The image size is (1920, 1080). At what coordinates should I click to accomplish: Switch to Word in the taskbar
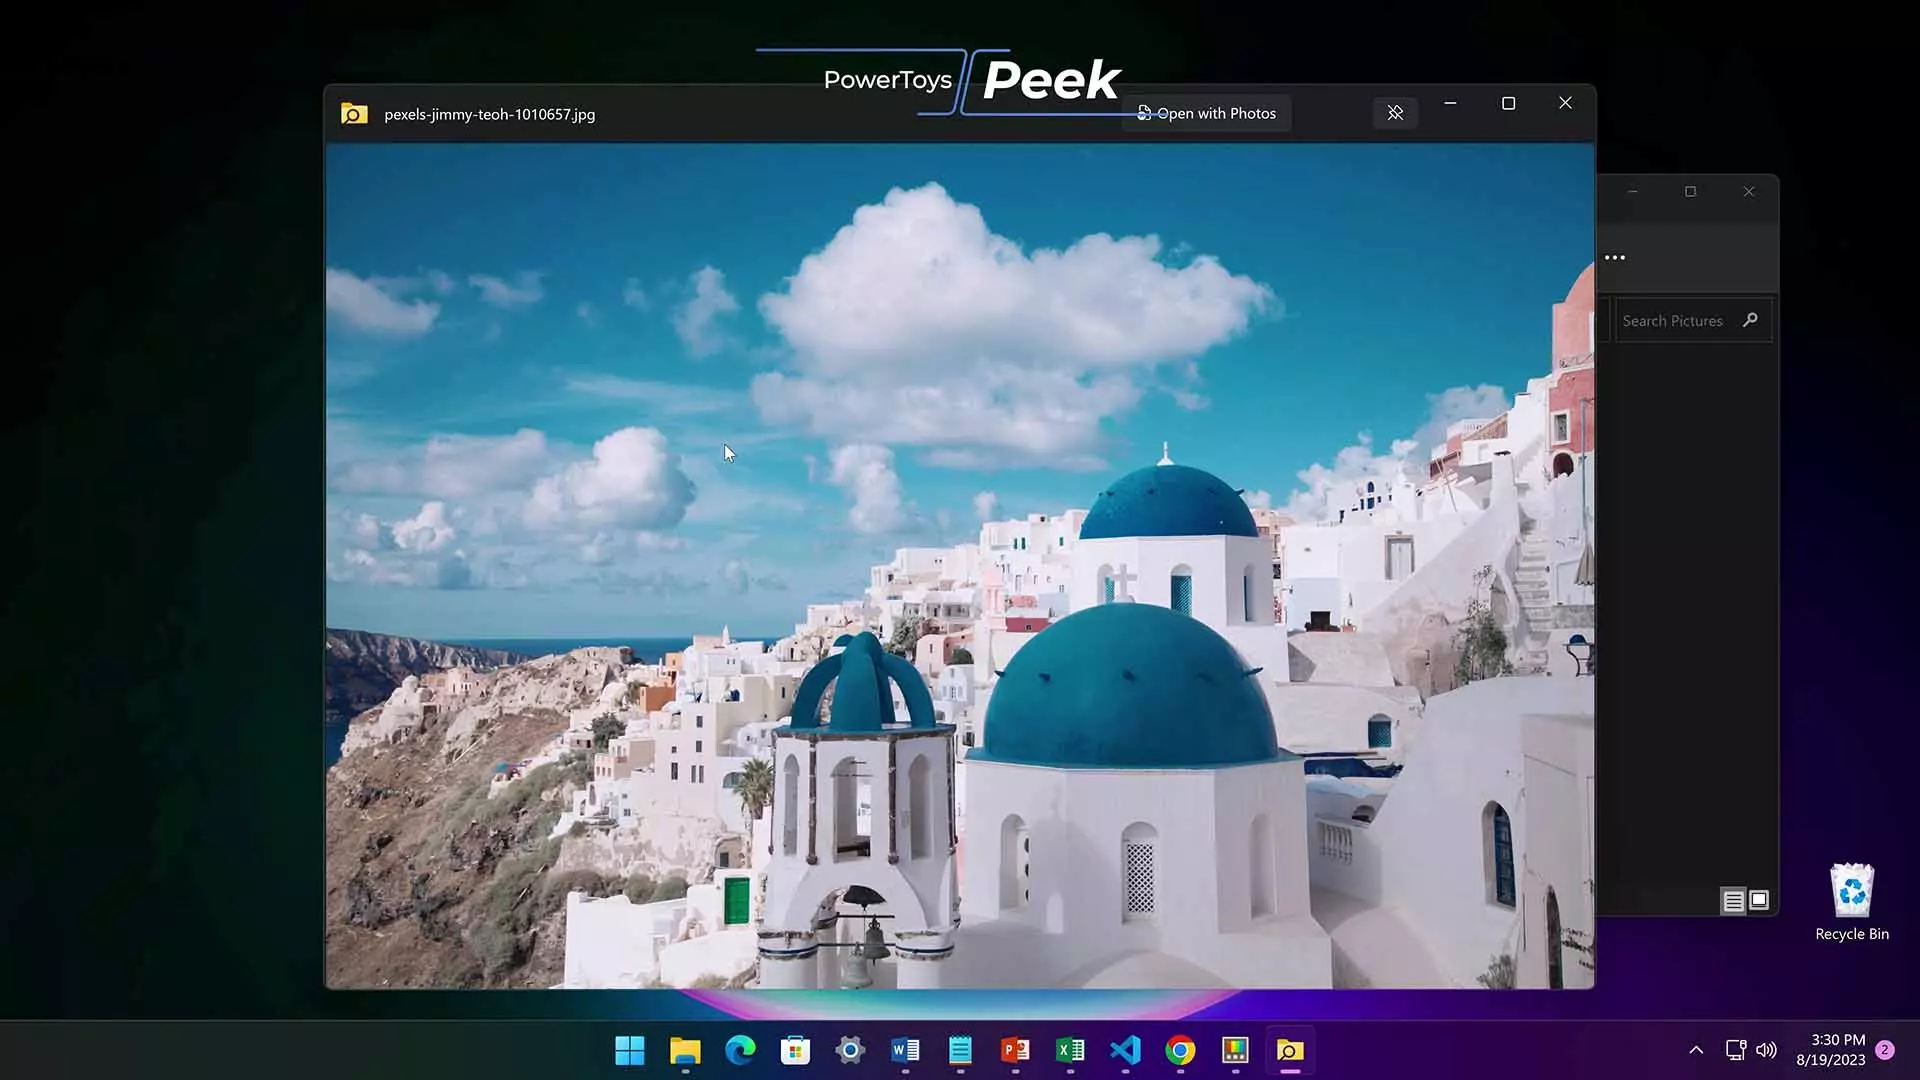[x=905, y=1050]
